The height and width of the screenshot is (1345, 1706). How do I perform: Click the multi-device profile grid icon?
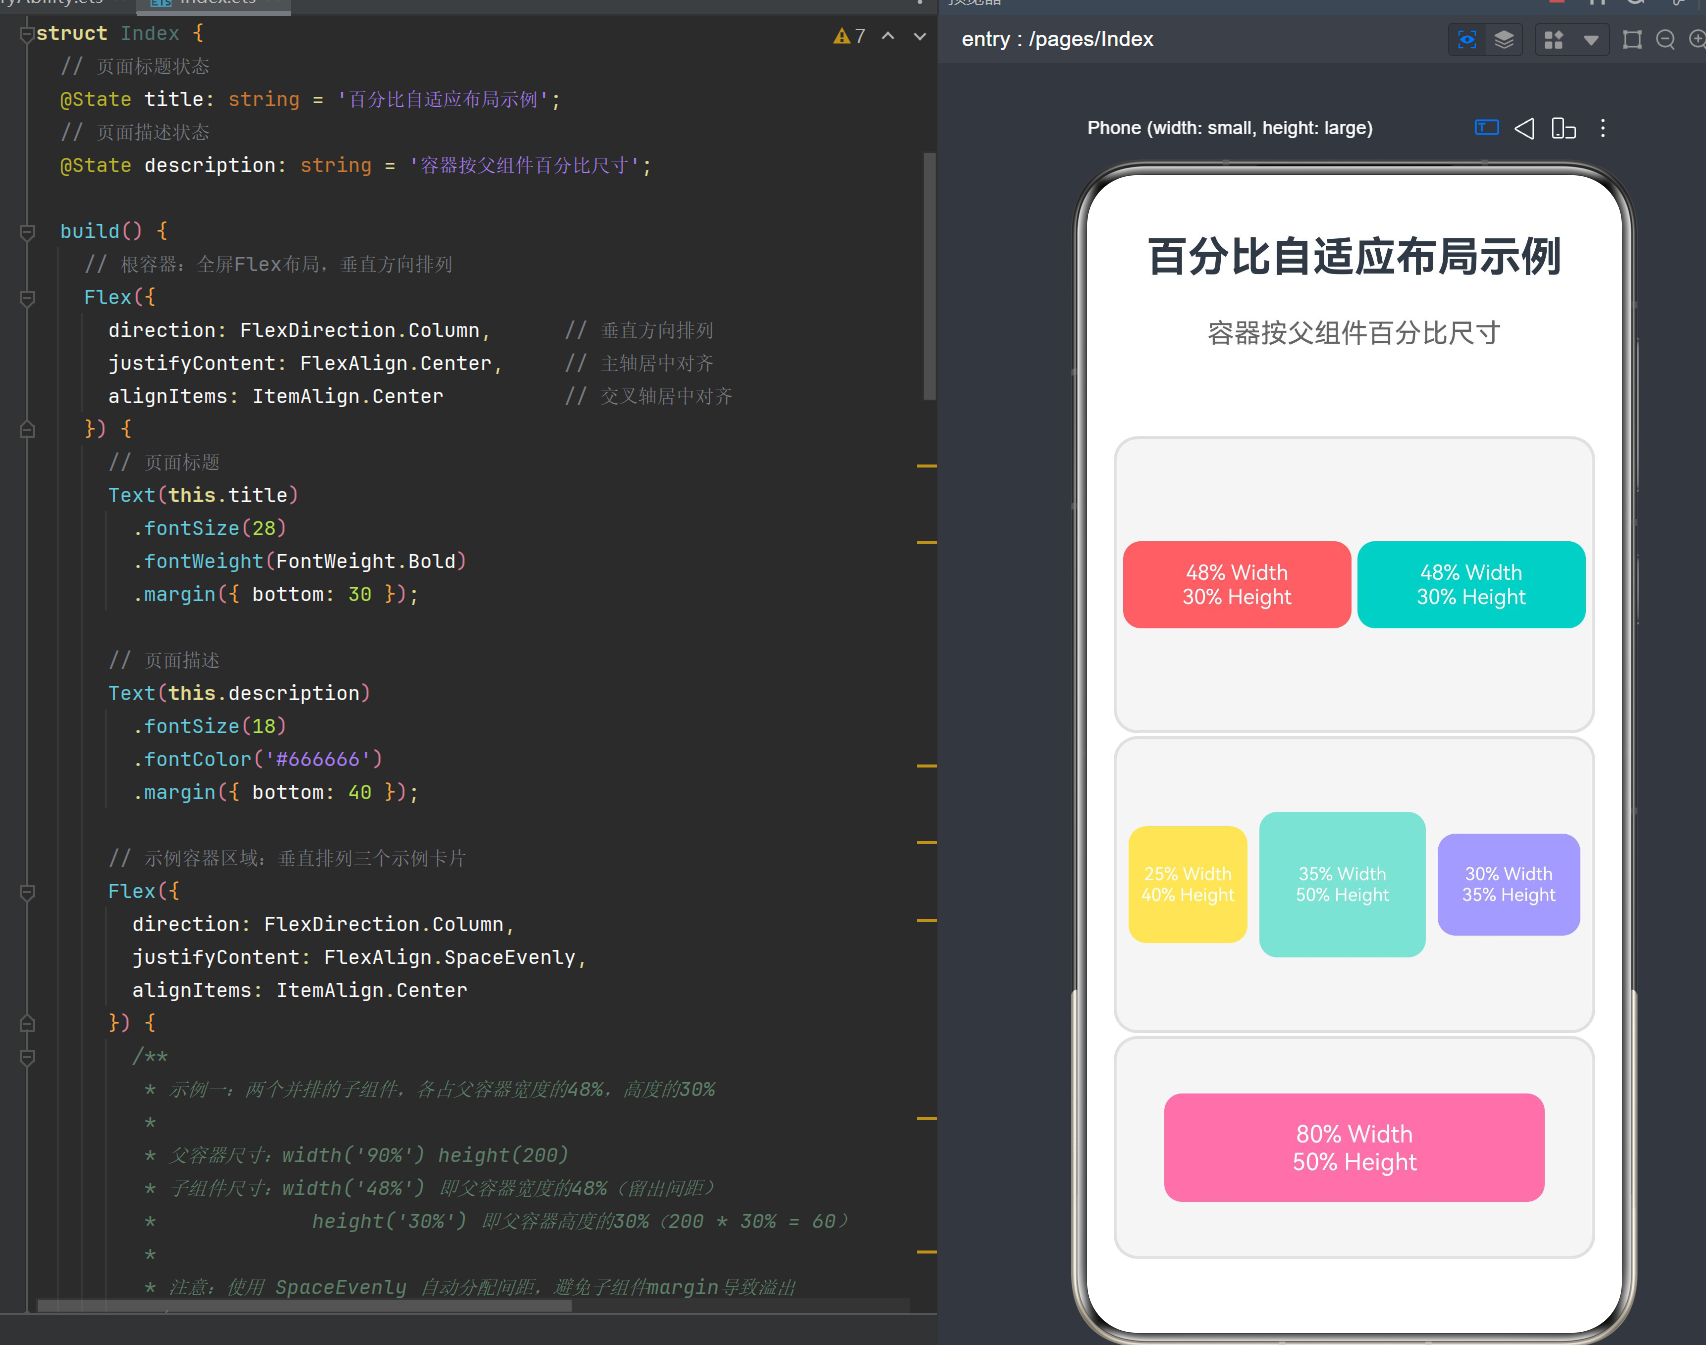tap(1554, 40)
